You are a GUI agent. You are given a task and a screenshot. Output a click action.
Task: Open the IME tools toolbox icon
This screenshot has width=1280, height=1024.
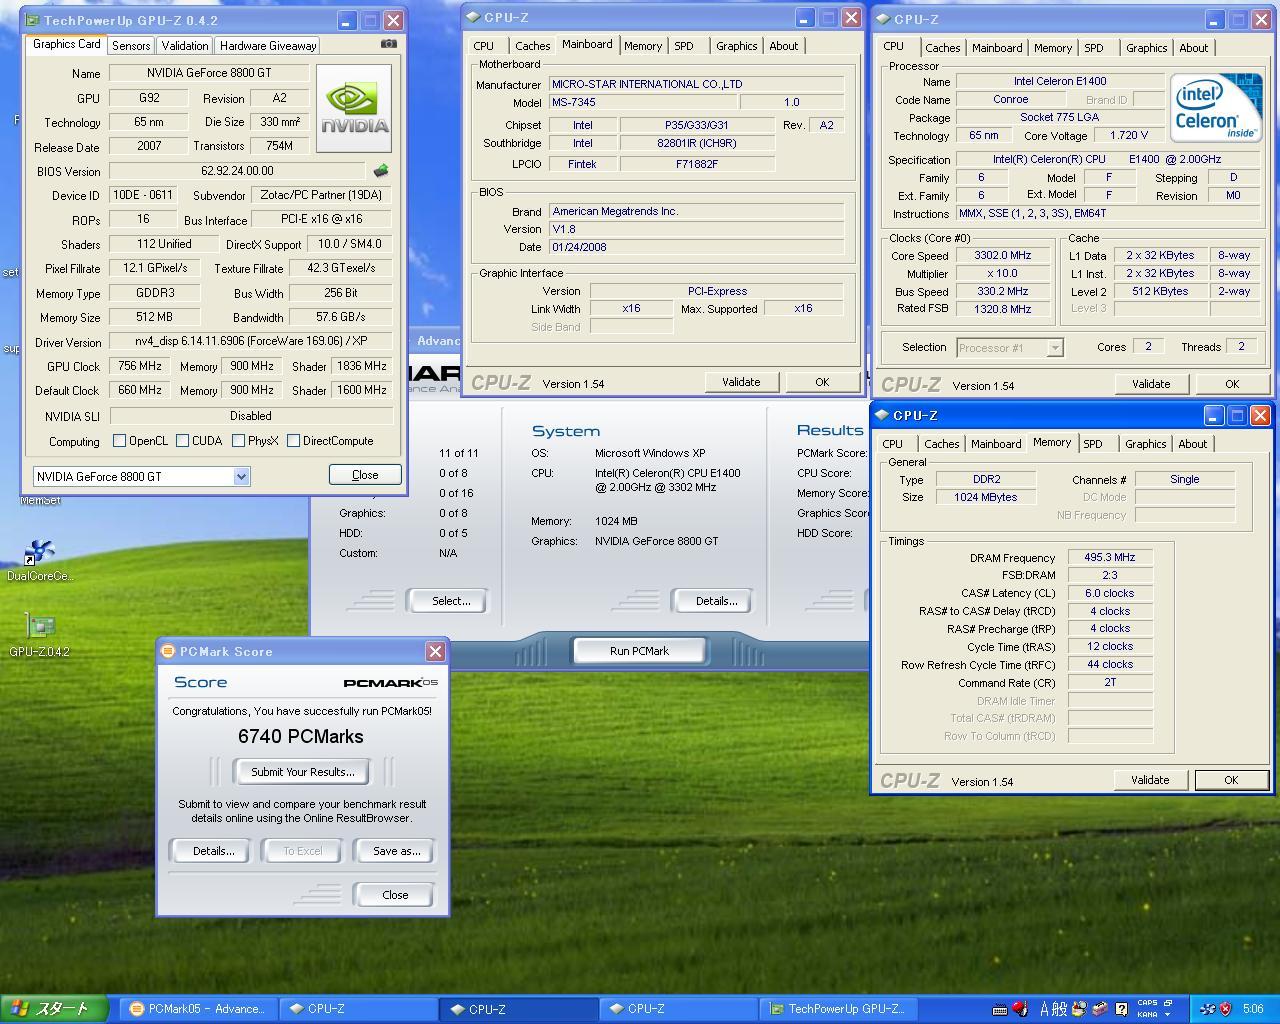tap(1099, 1009)
